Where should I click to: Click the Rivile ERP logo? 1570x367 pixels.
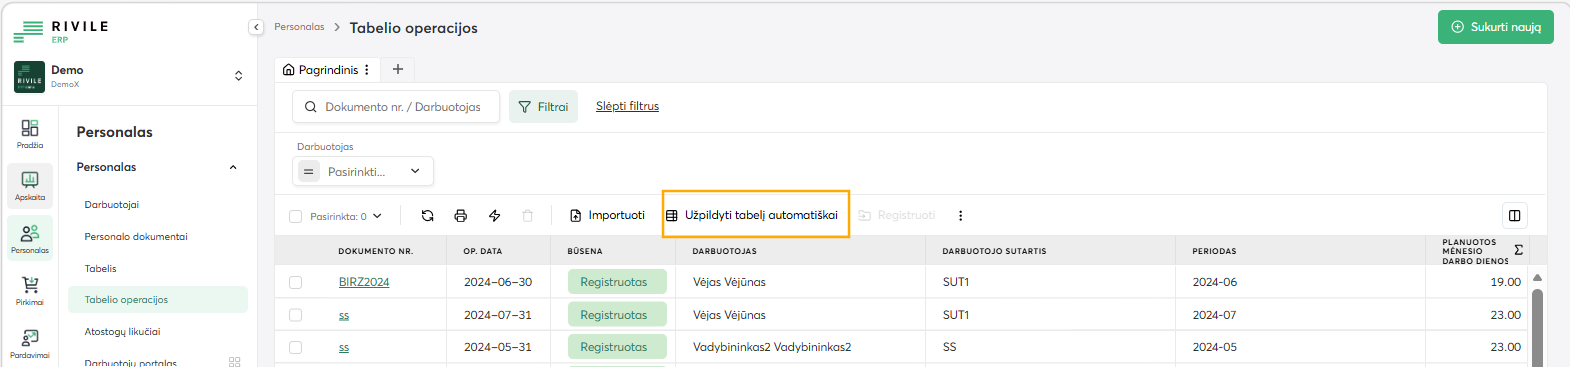point(61,31)
